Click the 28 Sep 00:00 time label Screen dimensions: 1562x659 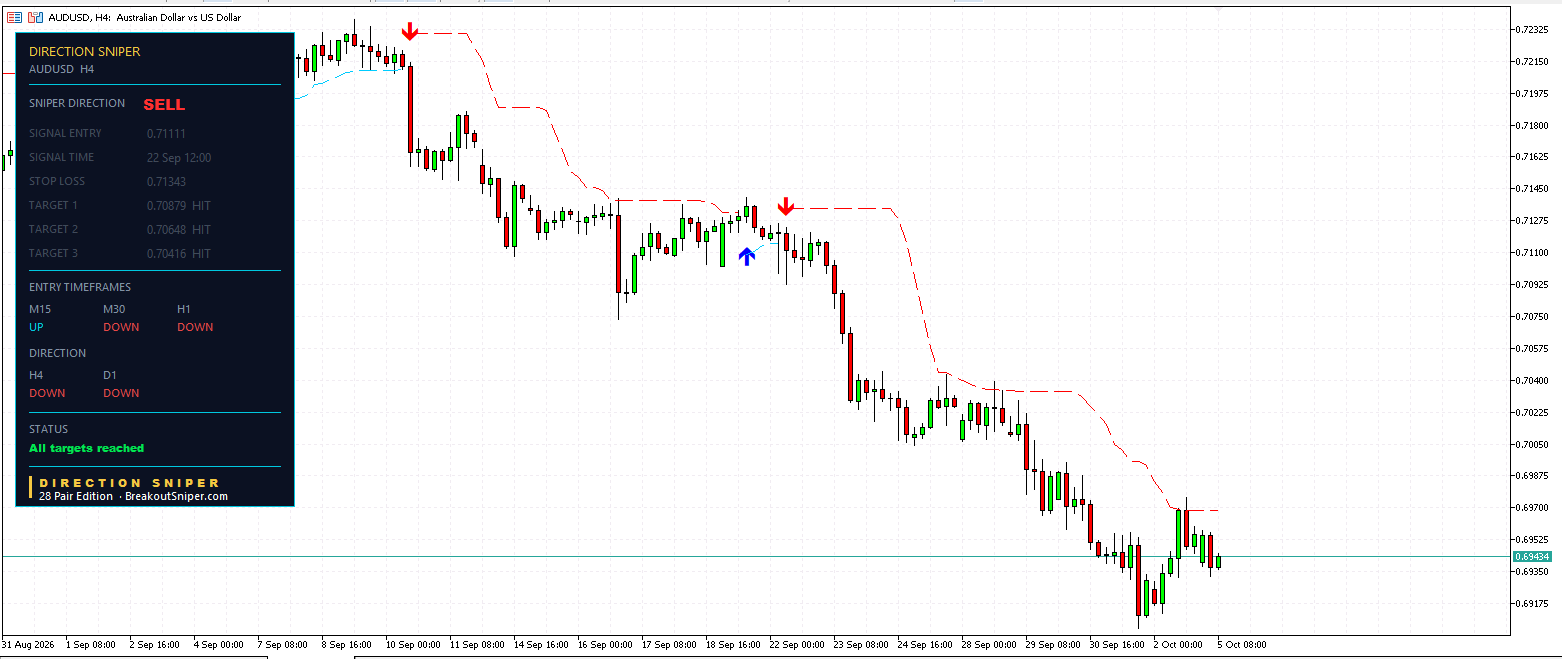coord(989,645)
